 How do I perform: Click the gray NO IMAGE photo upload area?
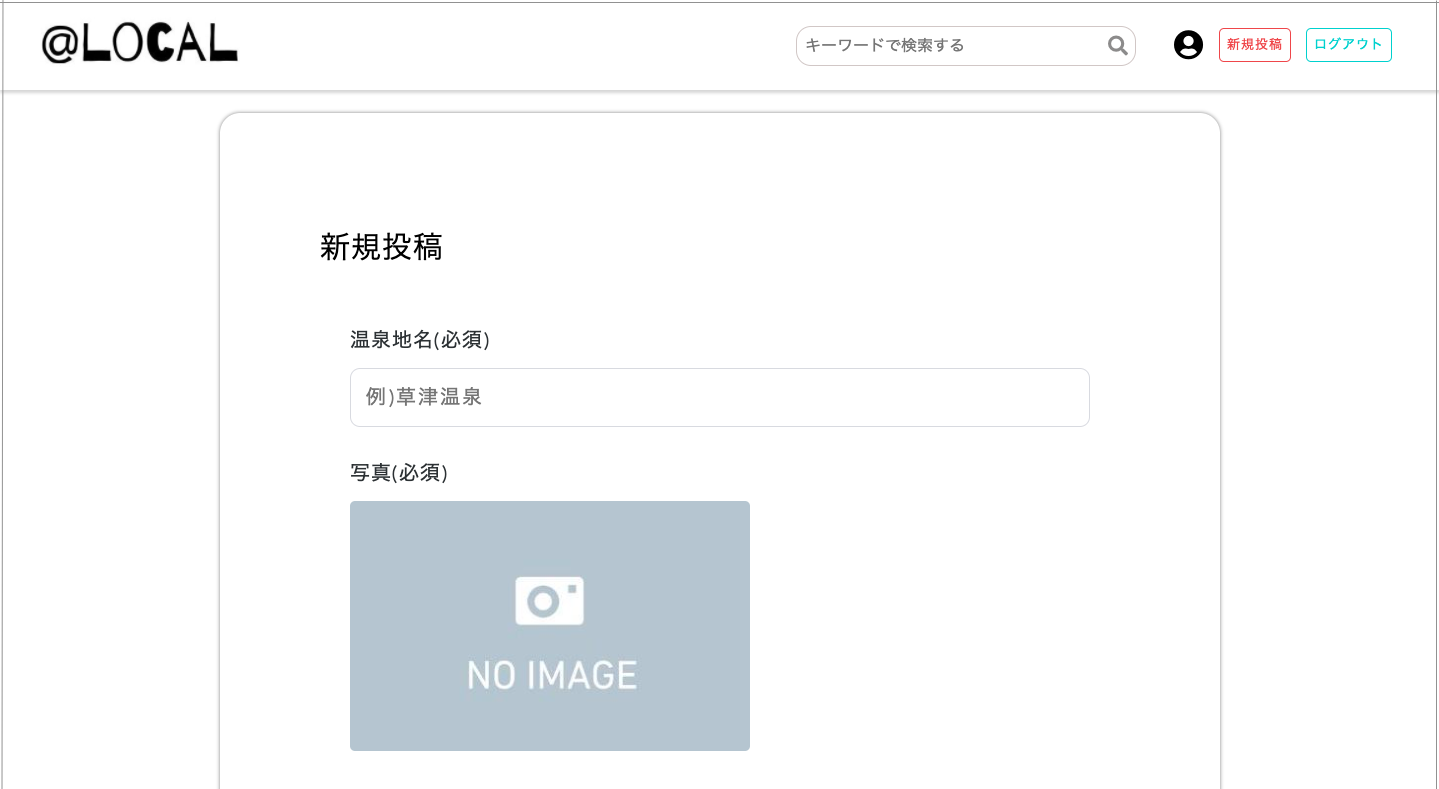549,625
